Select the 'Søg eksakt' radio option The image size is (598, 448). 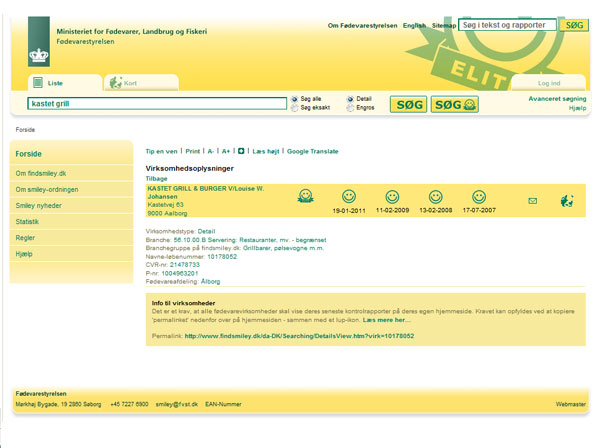294,108
